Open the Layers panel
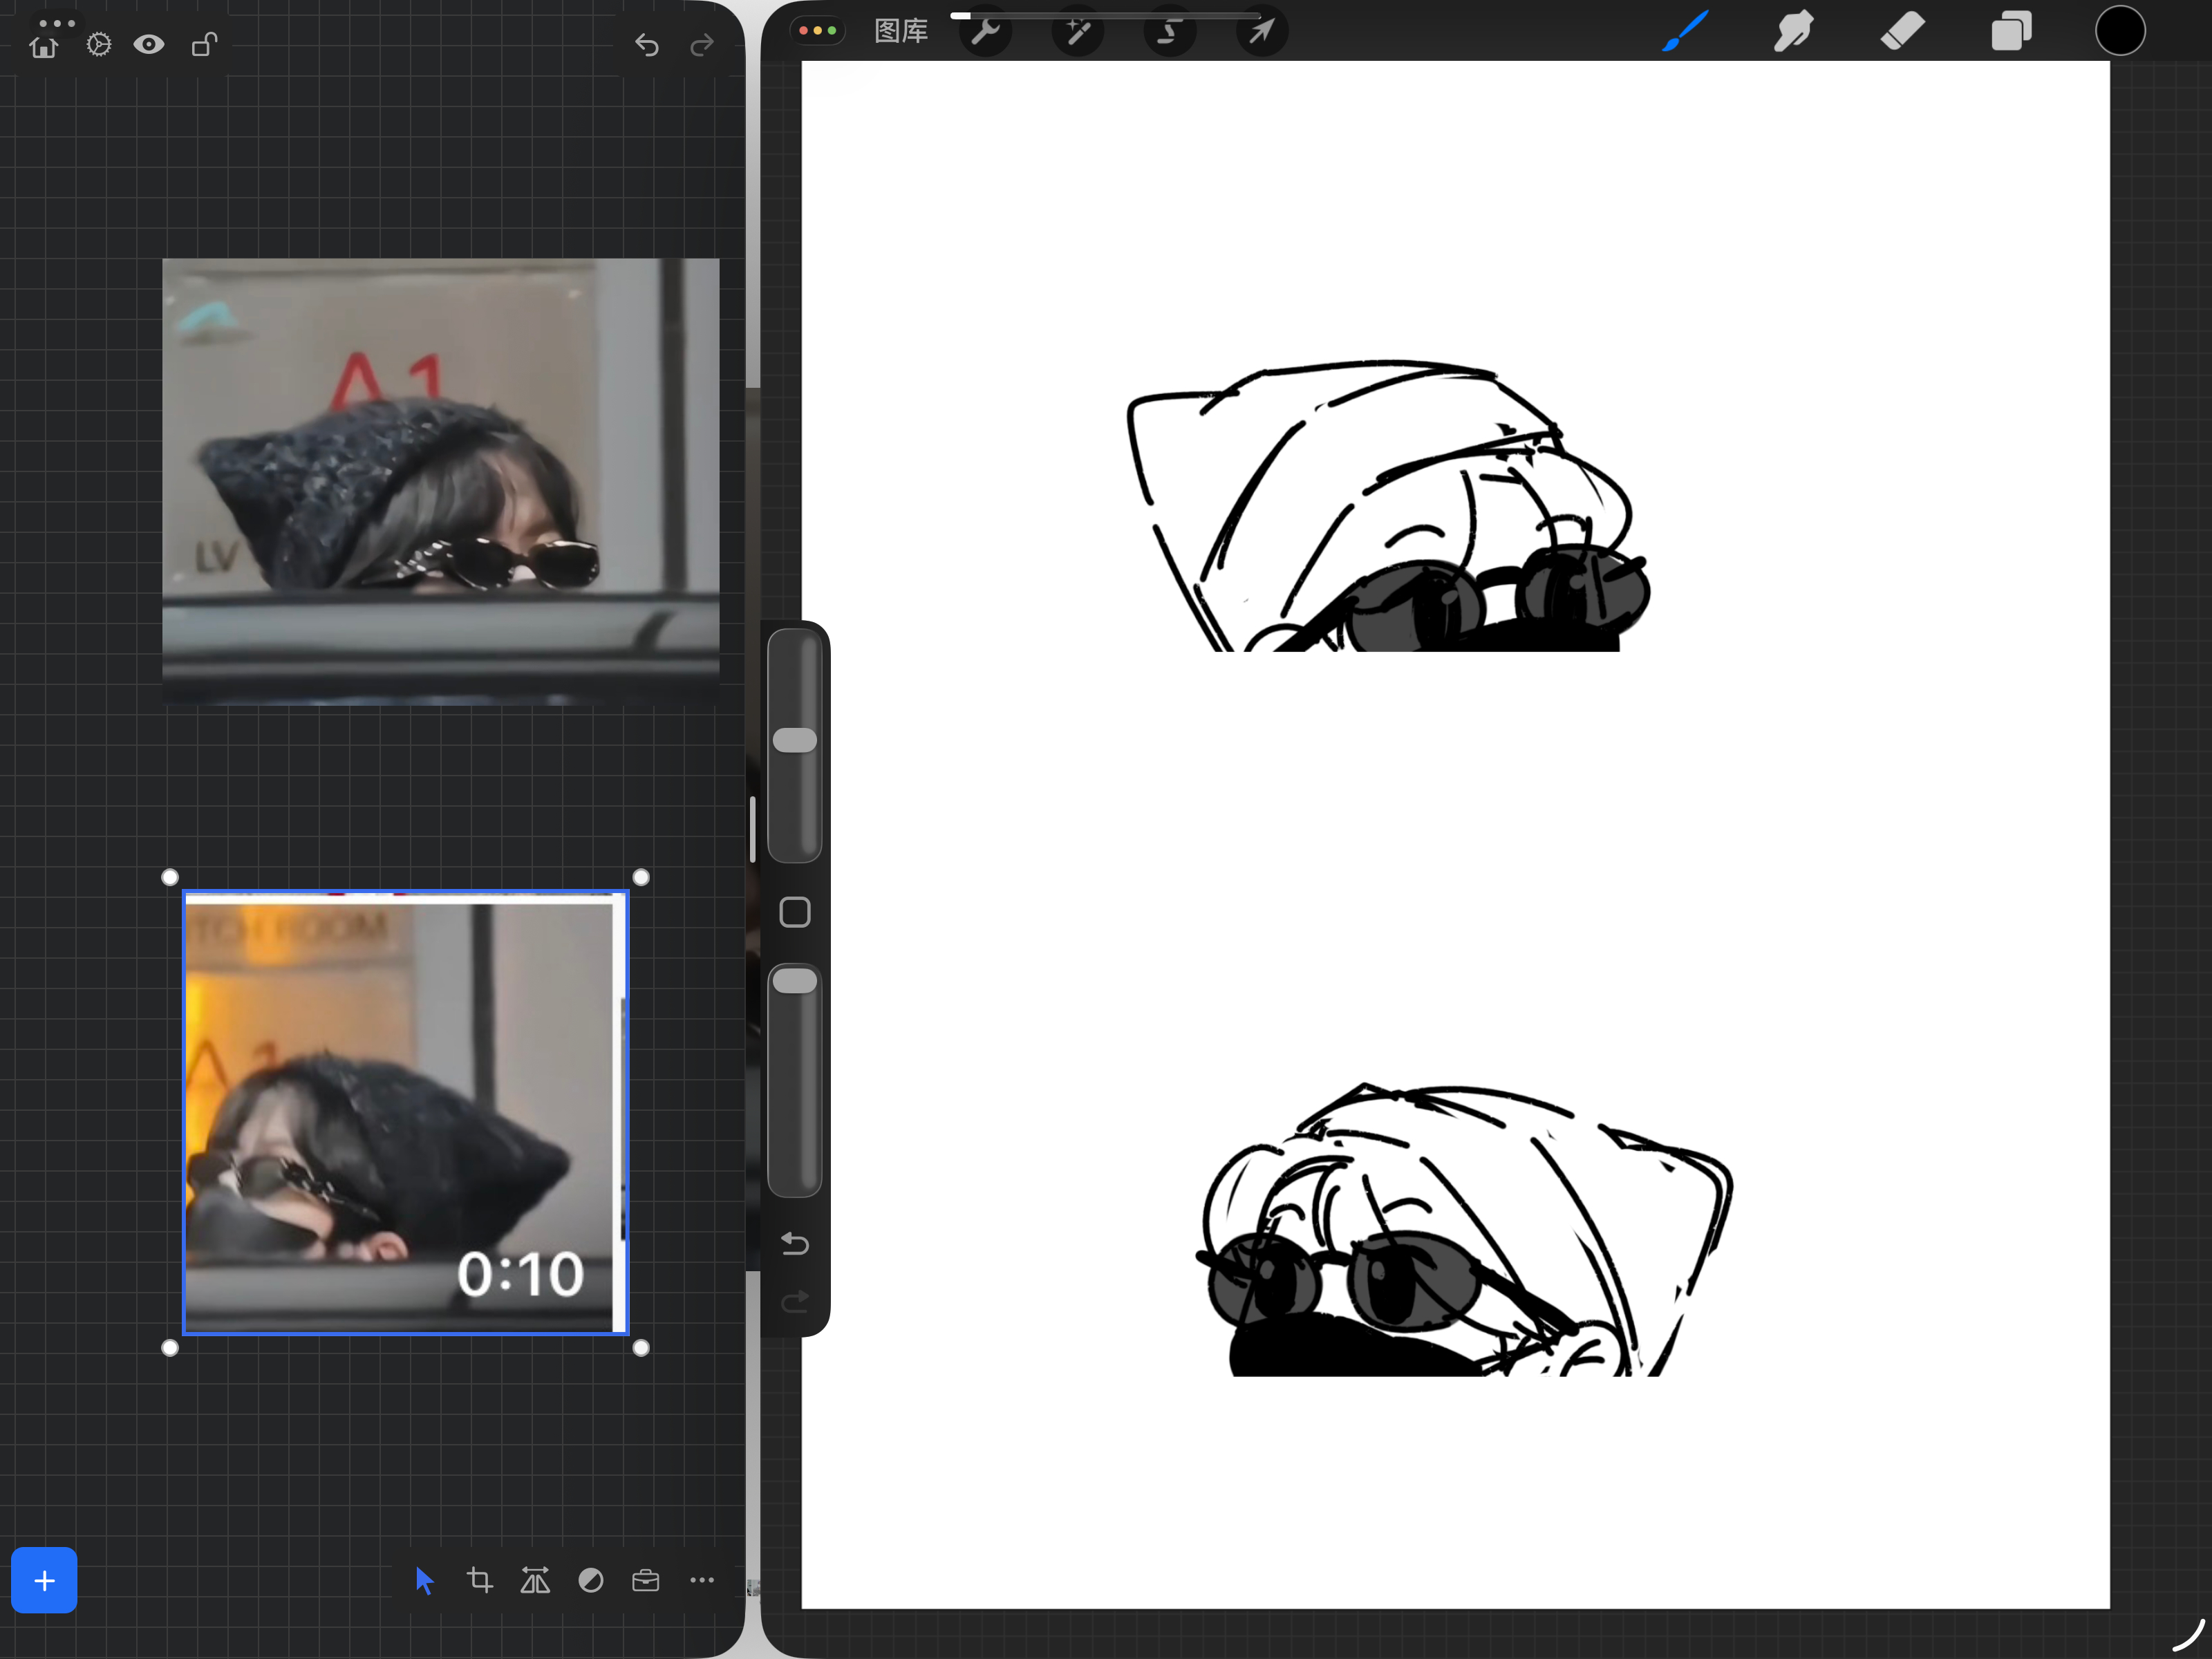Screen dimensions: 2212x1659 point(2011,31)
